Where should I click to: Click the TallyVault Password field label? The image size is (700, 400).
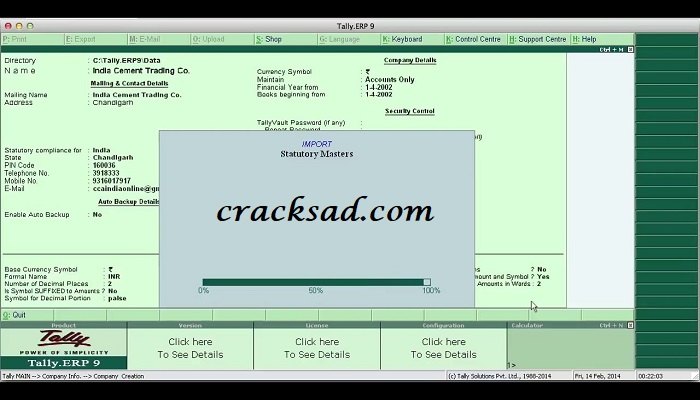click(x=301, y=122)
